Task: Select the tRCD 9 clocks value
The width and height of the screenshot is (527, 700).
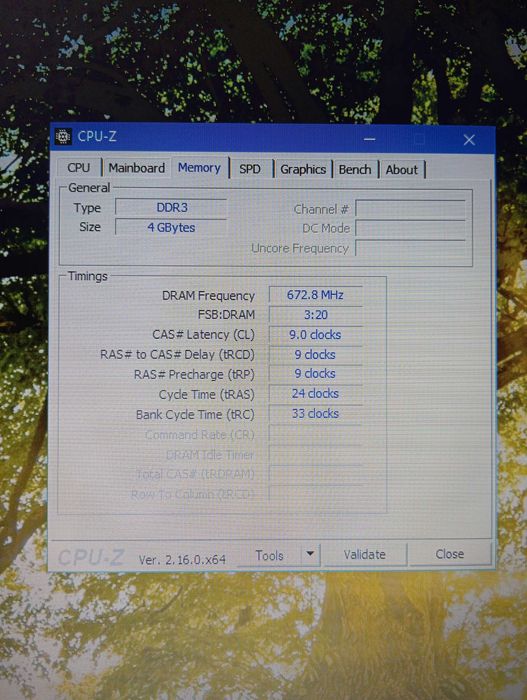Action: pos(315,354)
